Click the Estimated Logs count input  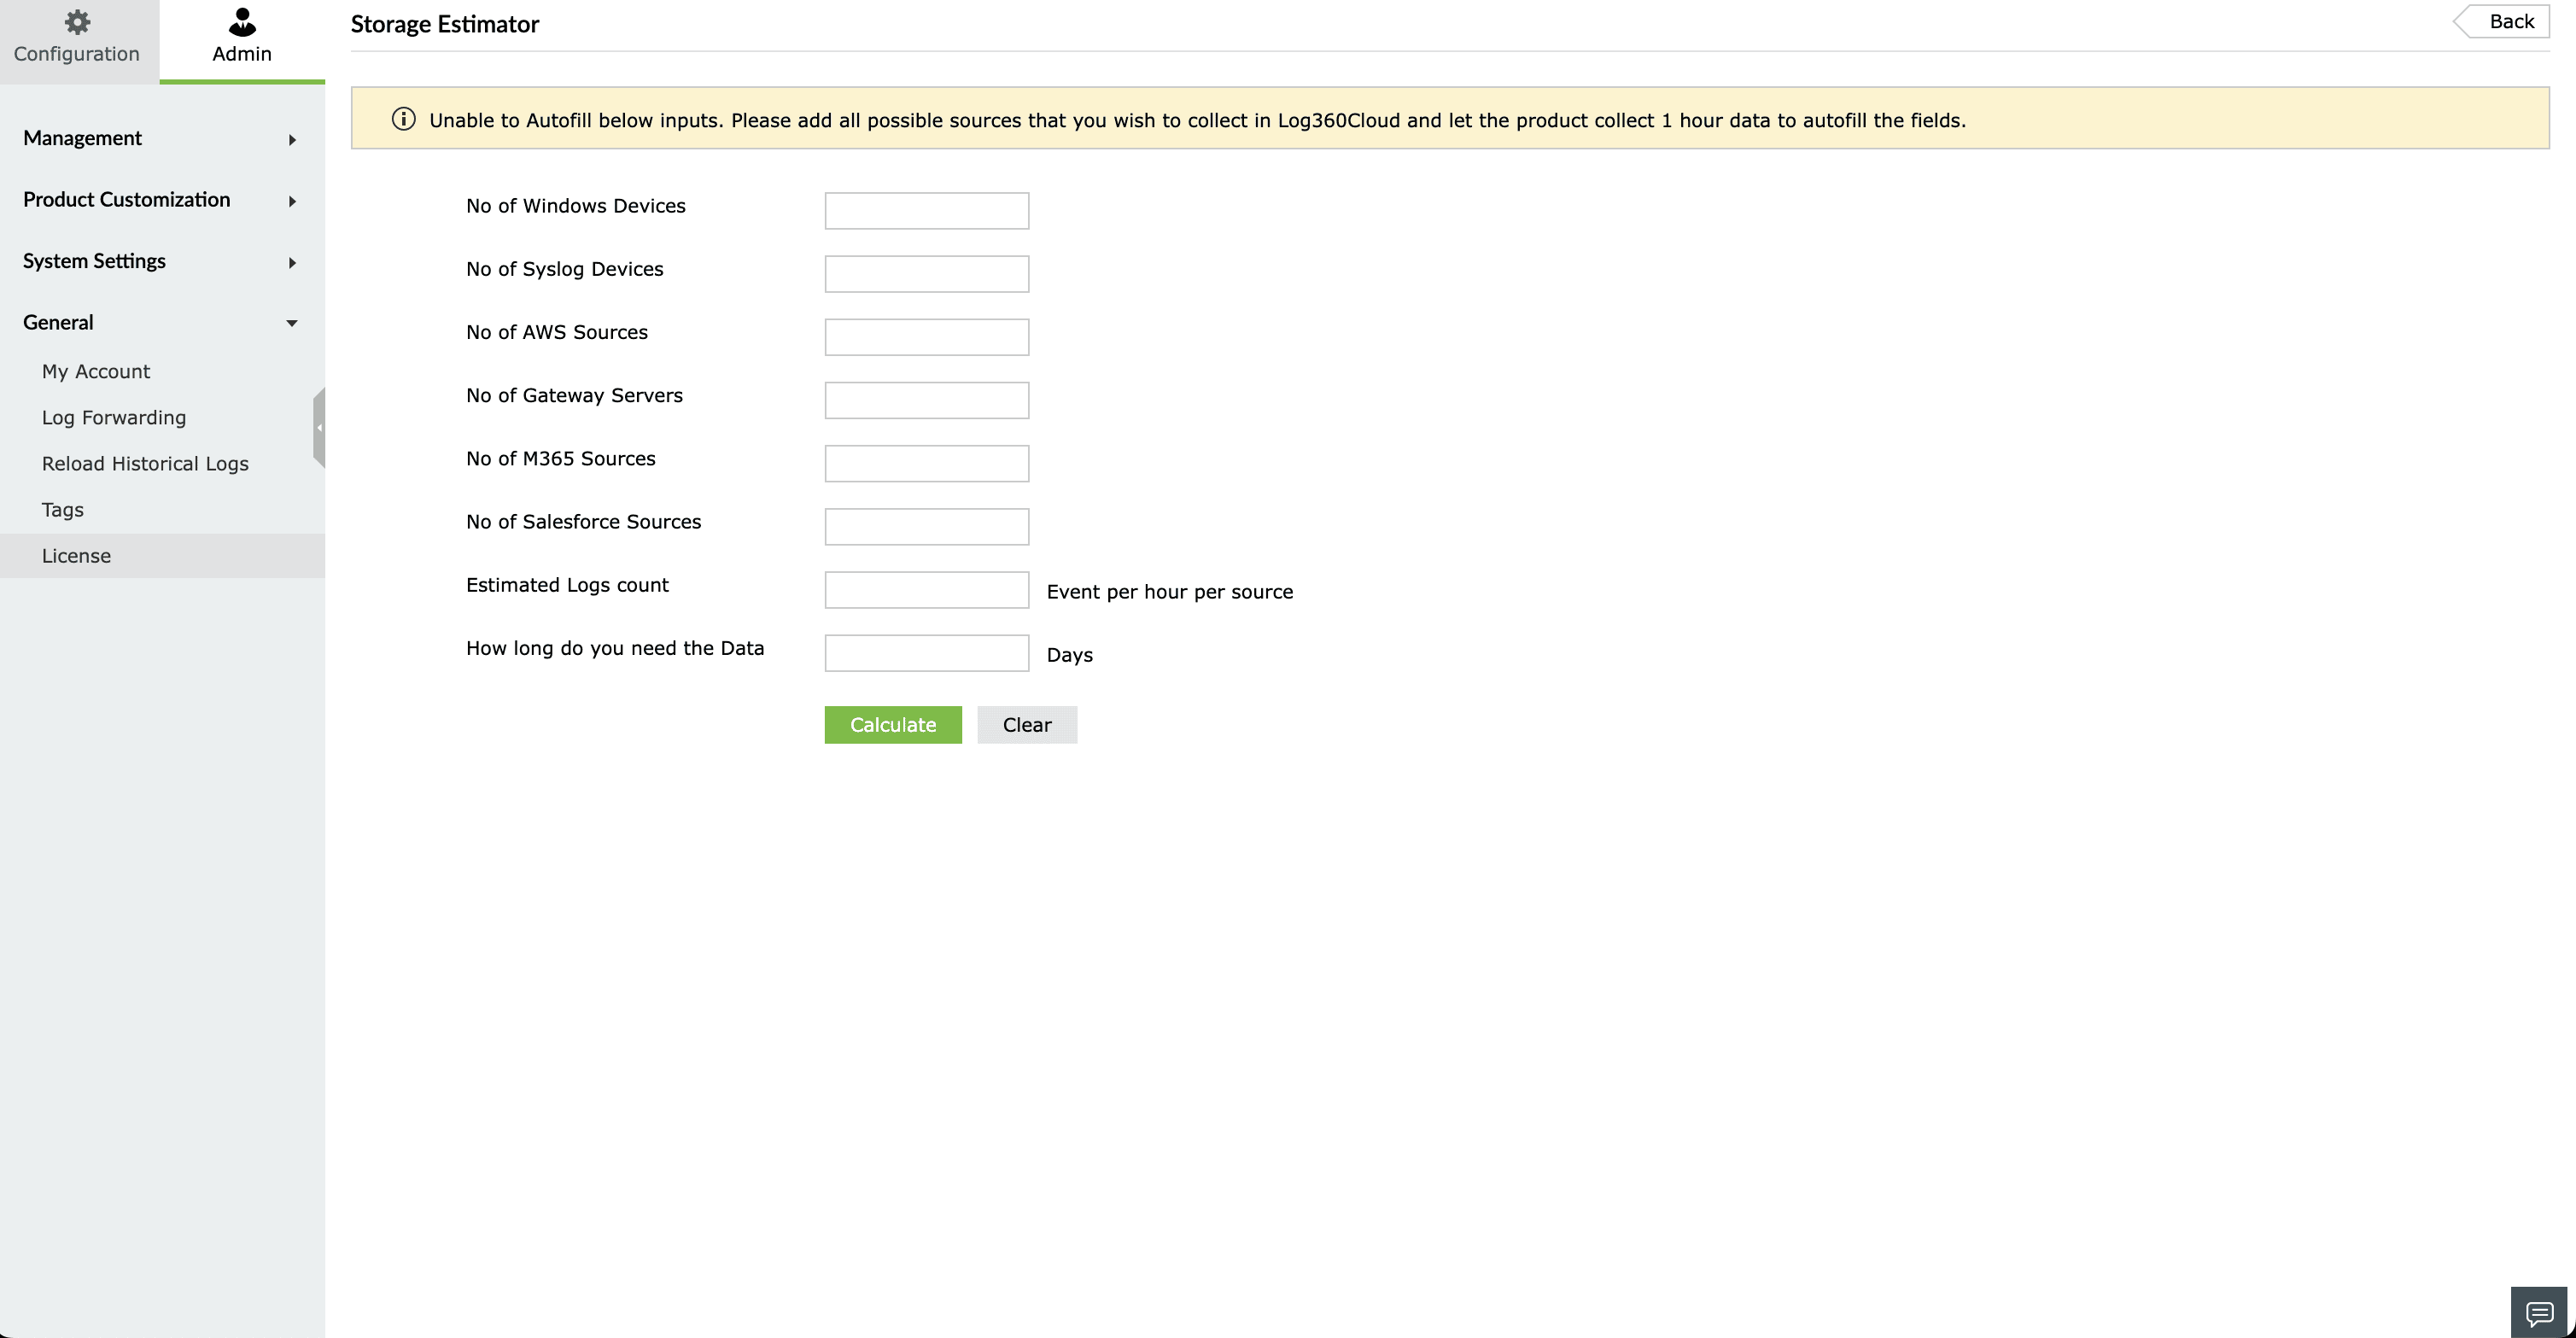pyautogui.click(x=926, y=589)
